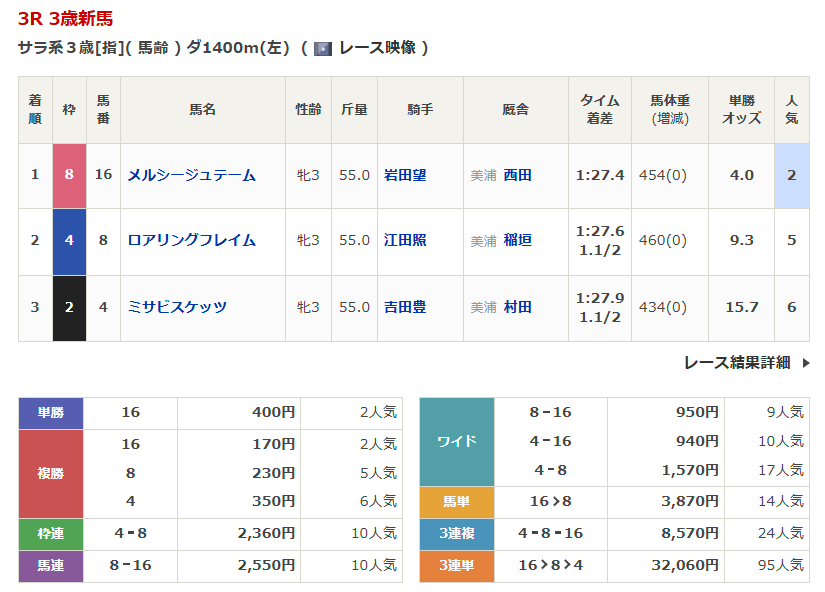Click the race video film icon
This screenshot has height=592, width=825.
pos(322,48)
